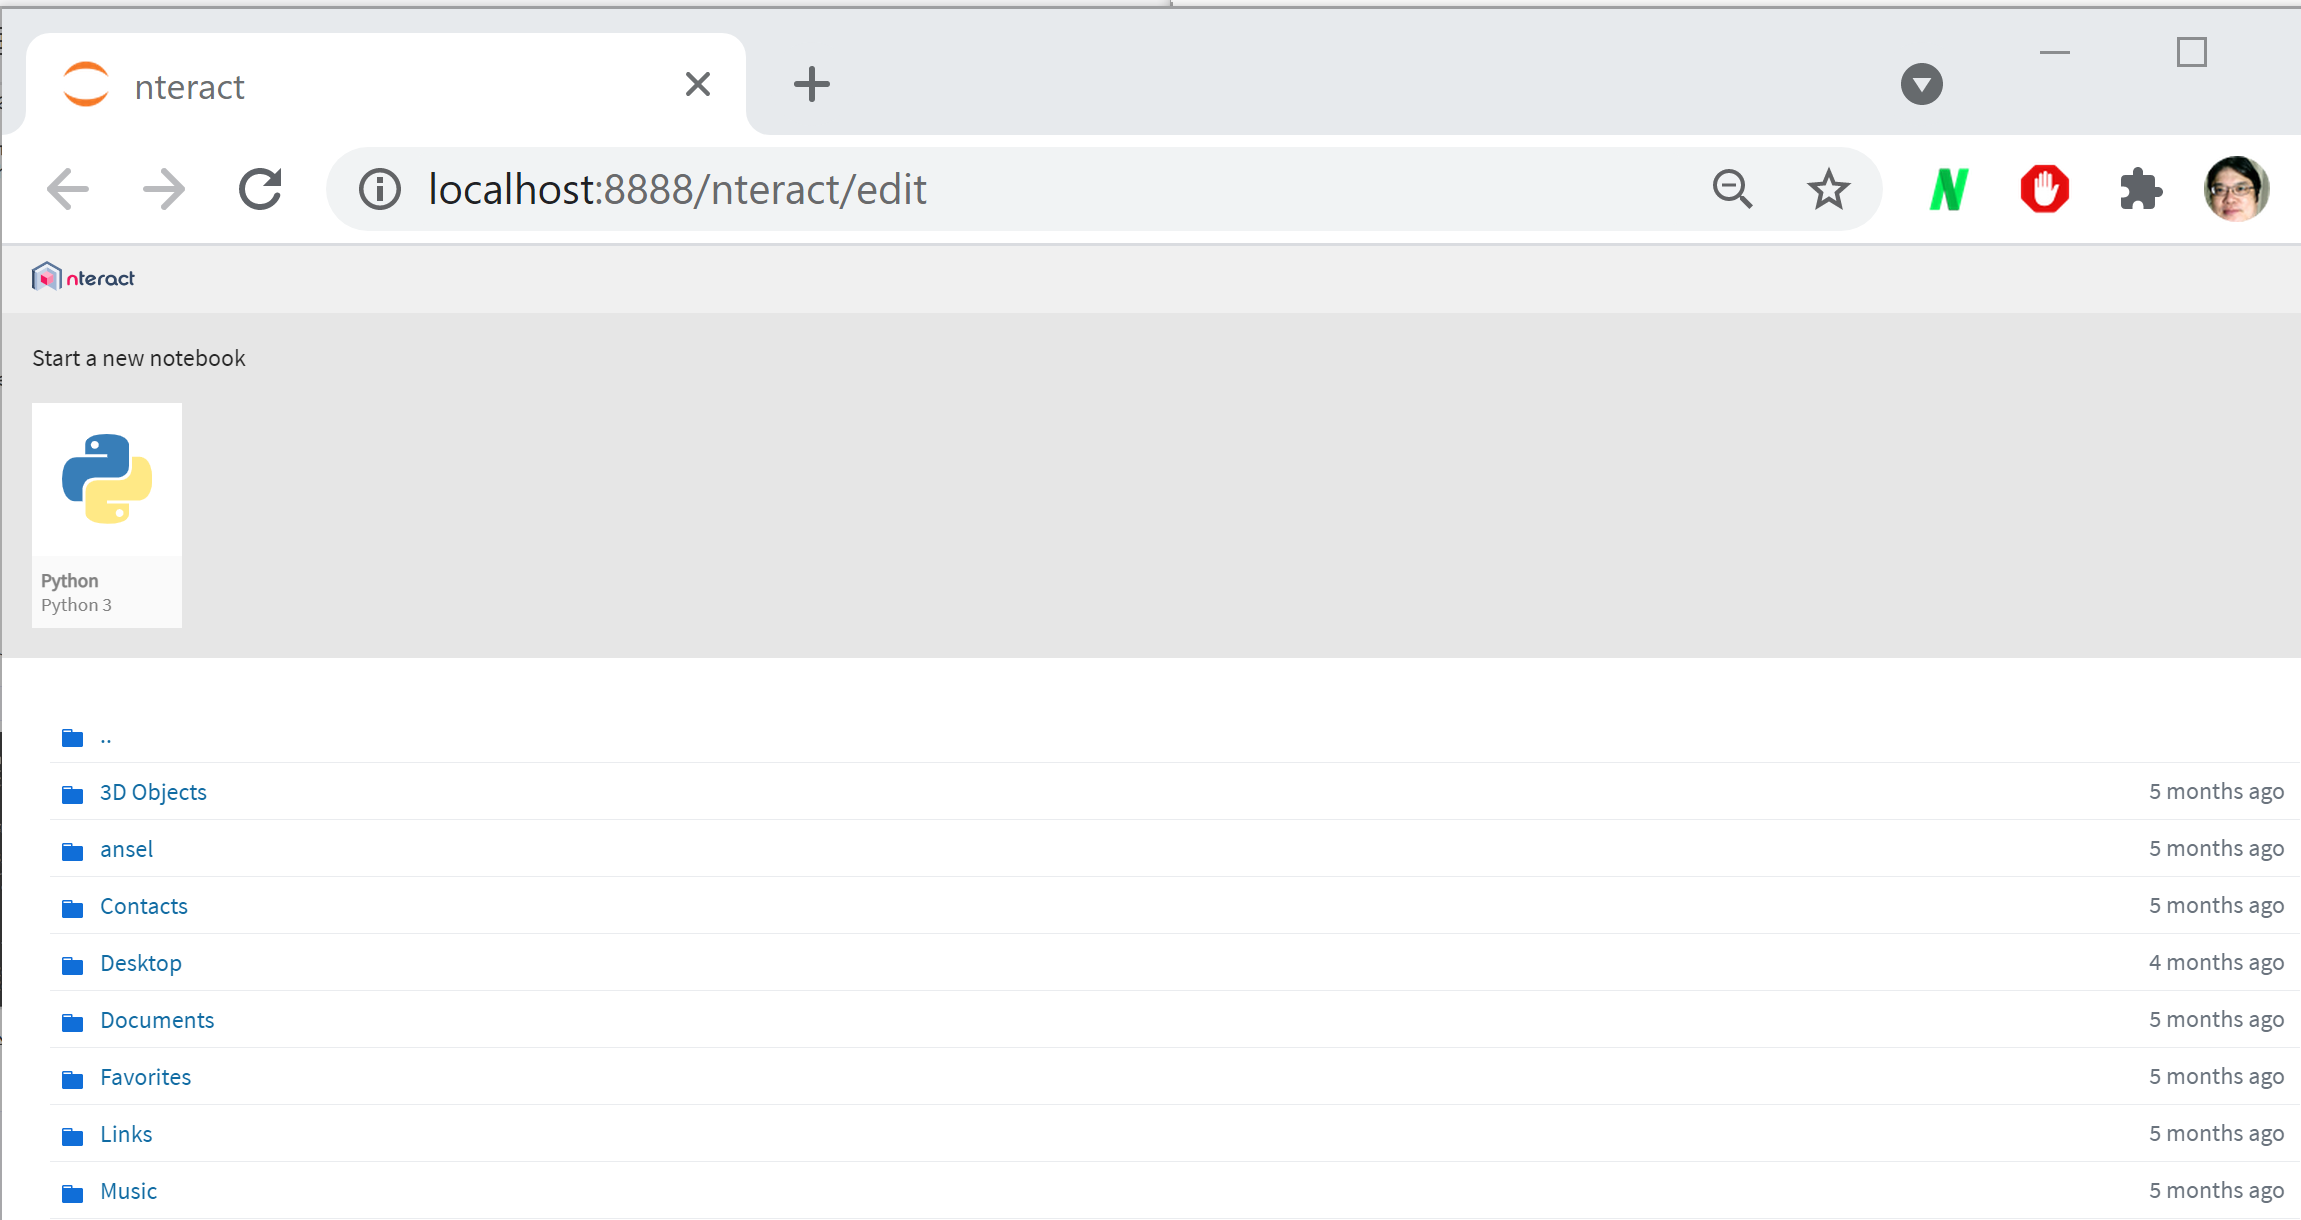Bookmark this page with the star icon
This screenshot has height=1220, width=2301.
pos(1828,189)
